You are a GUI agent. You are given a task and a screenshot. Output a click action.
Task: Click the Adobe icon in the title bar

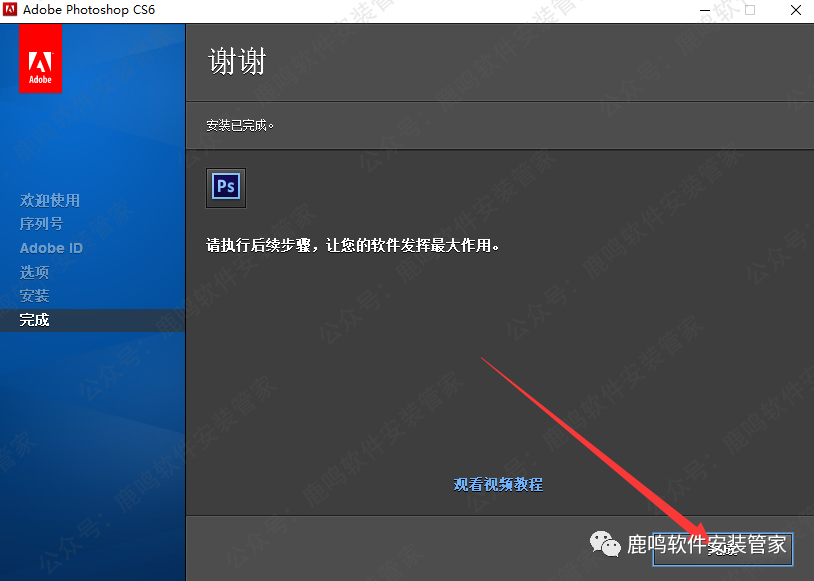pos(9,9)
